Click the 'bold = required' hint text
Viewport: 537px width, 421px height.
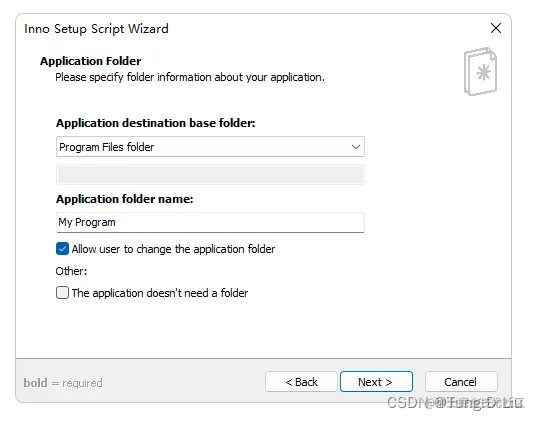[x=63, y=383]
